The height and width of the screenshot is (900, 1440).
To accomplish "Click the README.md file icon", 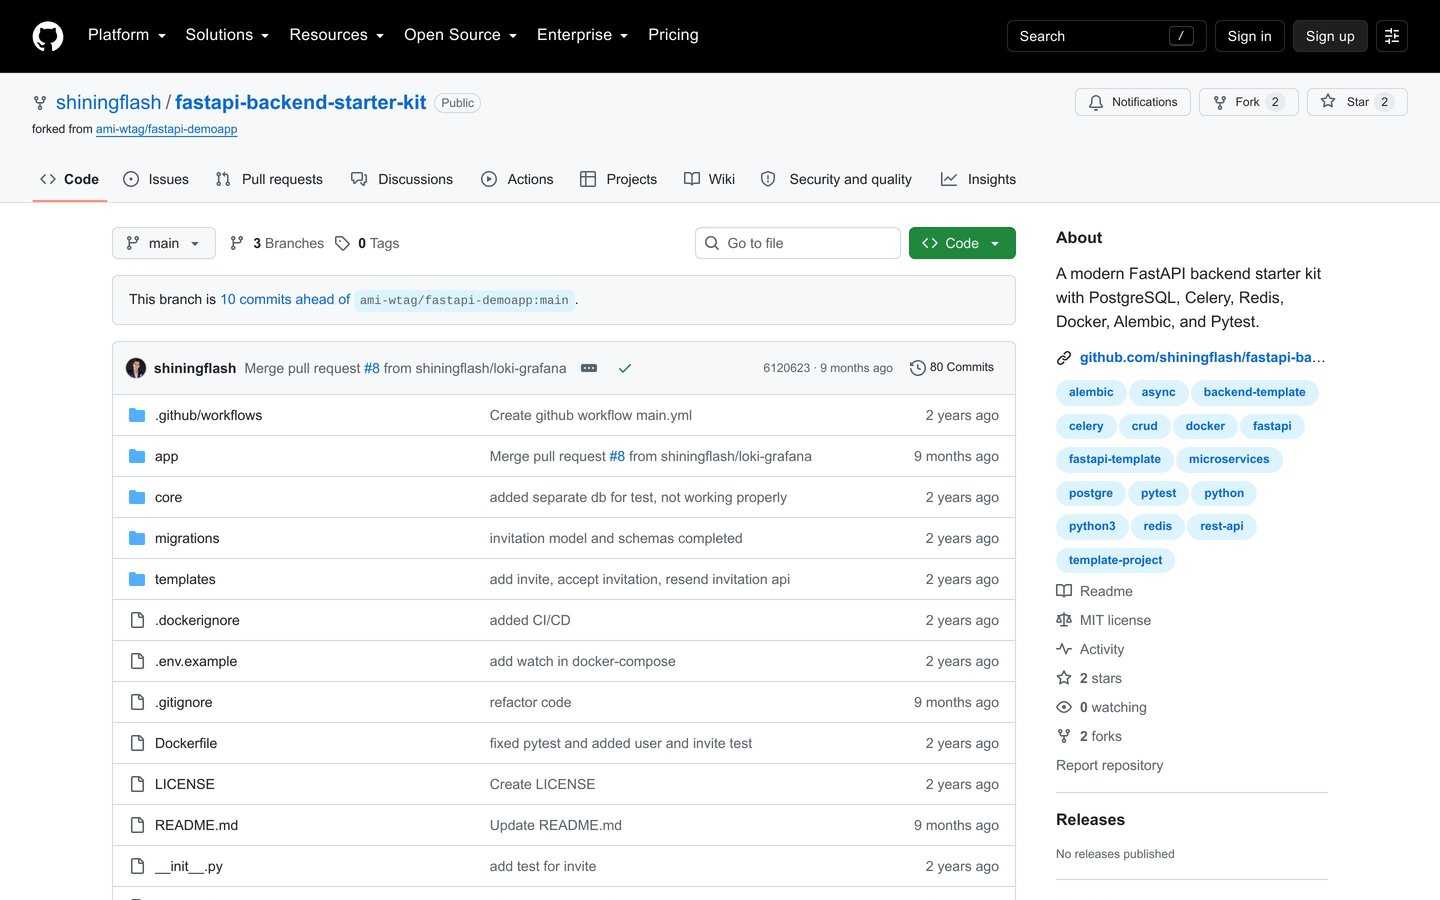I will pyautogui.click(x=137, y=825).
